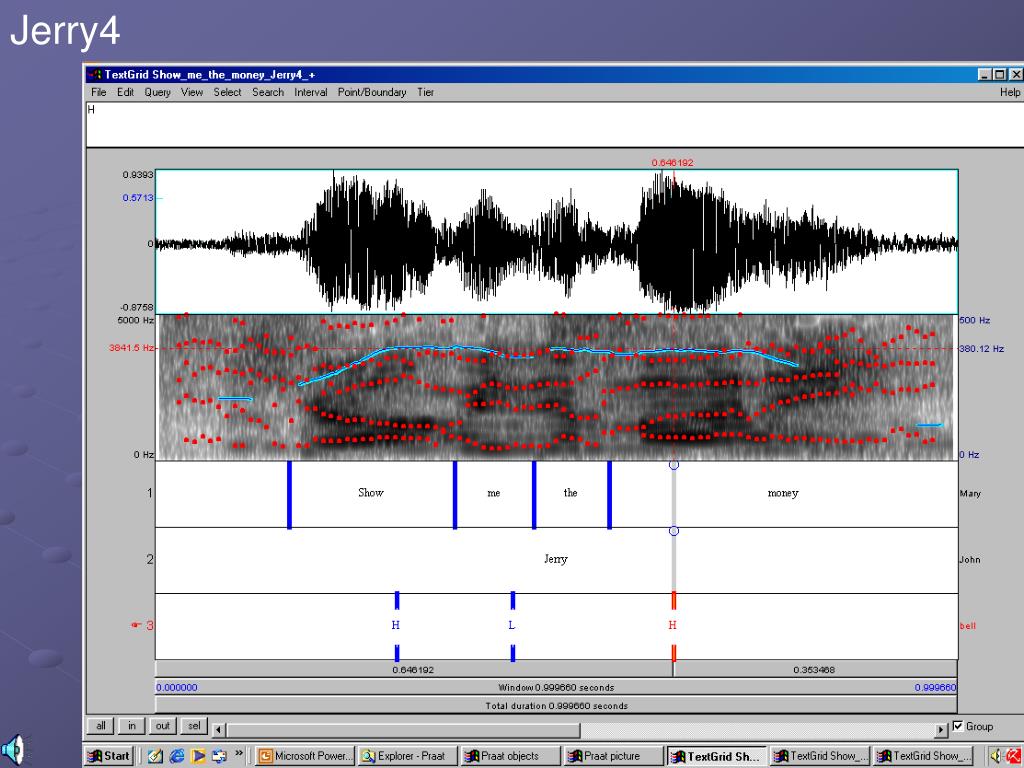Click the Mary tier name
Viewport: 1024px width, 768px height.
970,494
